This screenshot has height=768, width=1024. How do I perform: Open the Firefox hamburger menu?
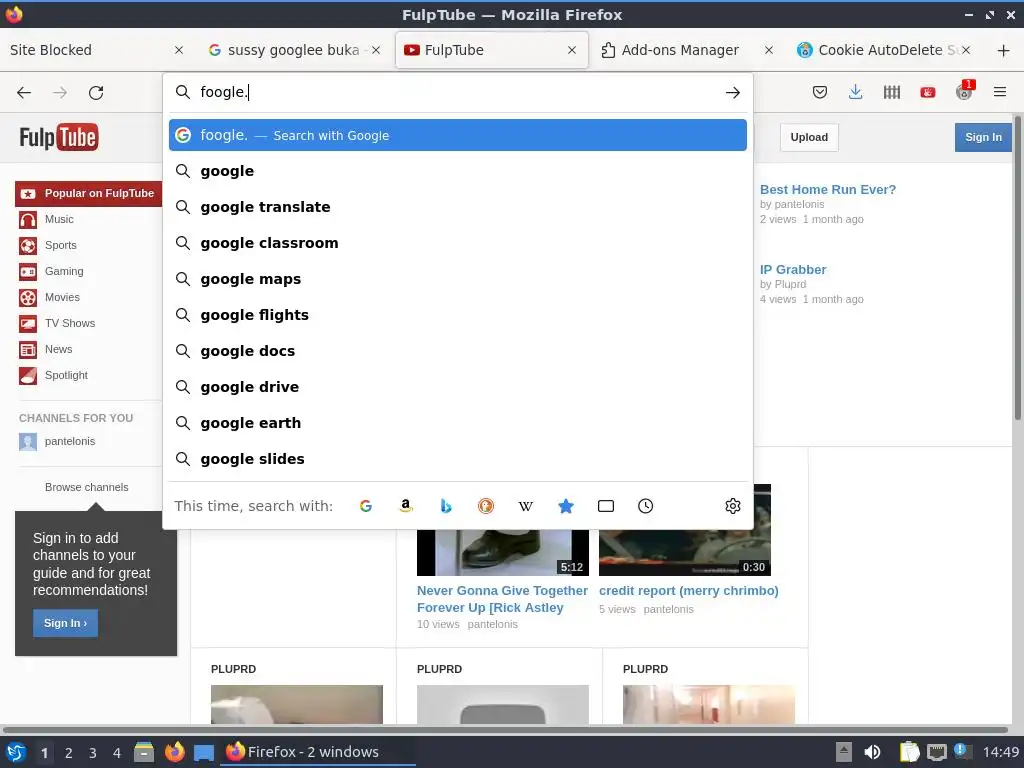coord(1000,92)
